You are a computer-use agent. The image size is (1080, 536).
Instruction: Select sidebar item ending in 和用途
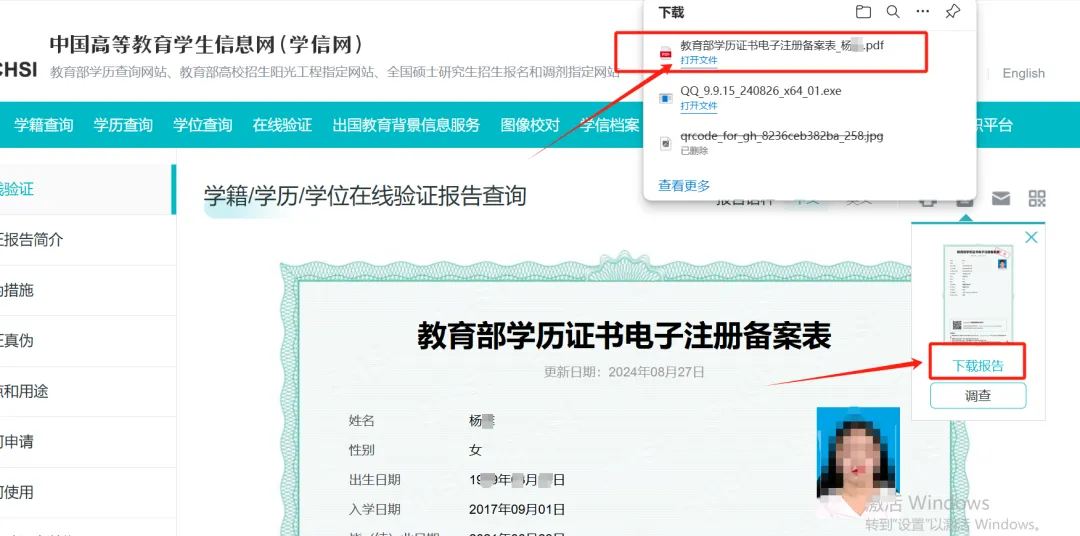[x=87, y=391]
